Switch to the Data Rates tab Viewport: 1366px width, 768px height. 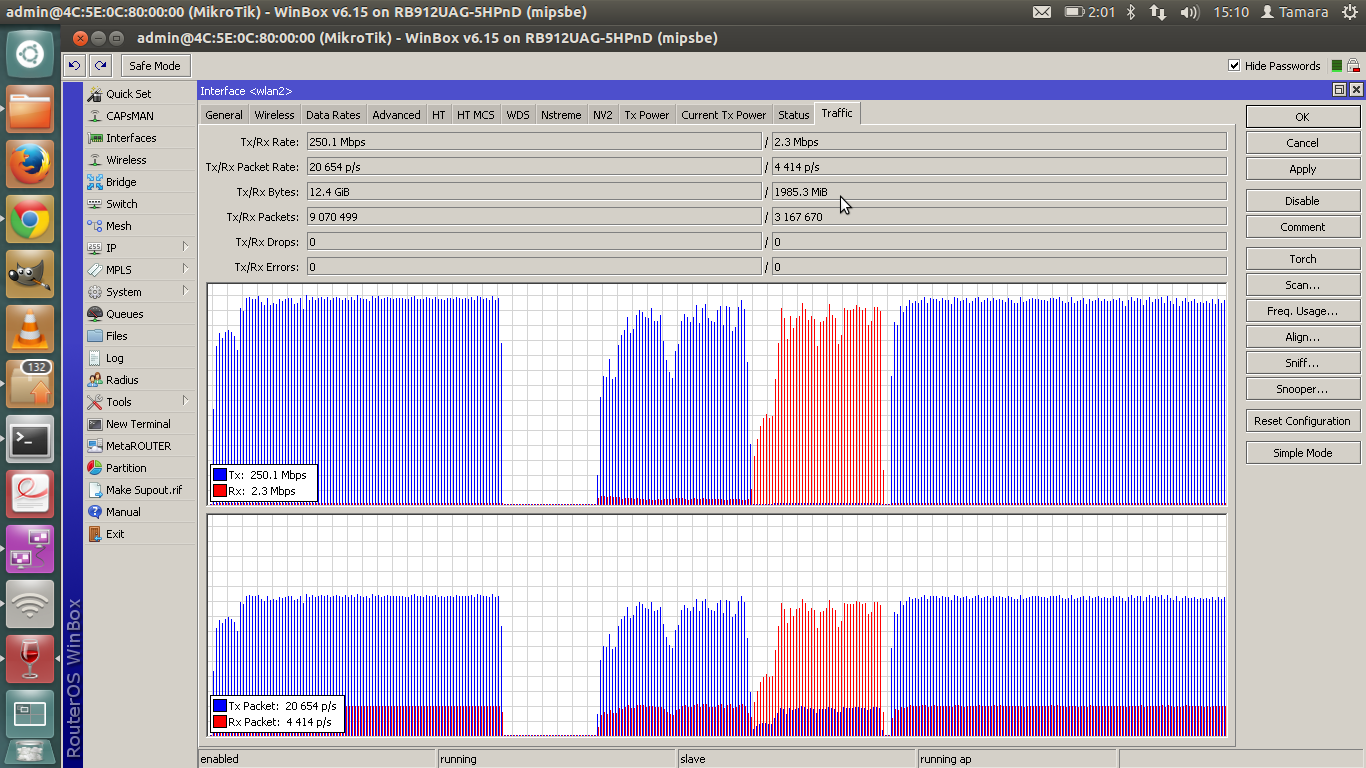click(333, 115)
